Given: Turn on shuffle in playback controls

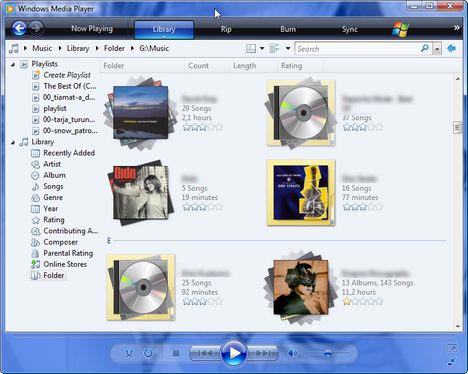Looking at the screenshot, I should point(129,353).
